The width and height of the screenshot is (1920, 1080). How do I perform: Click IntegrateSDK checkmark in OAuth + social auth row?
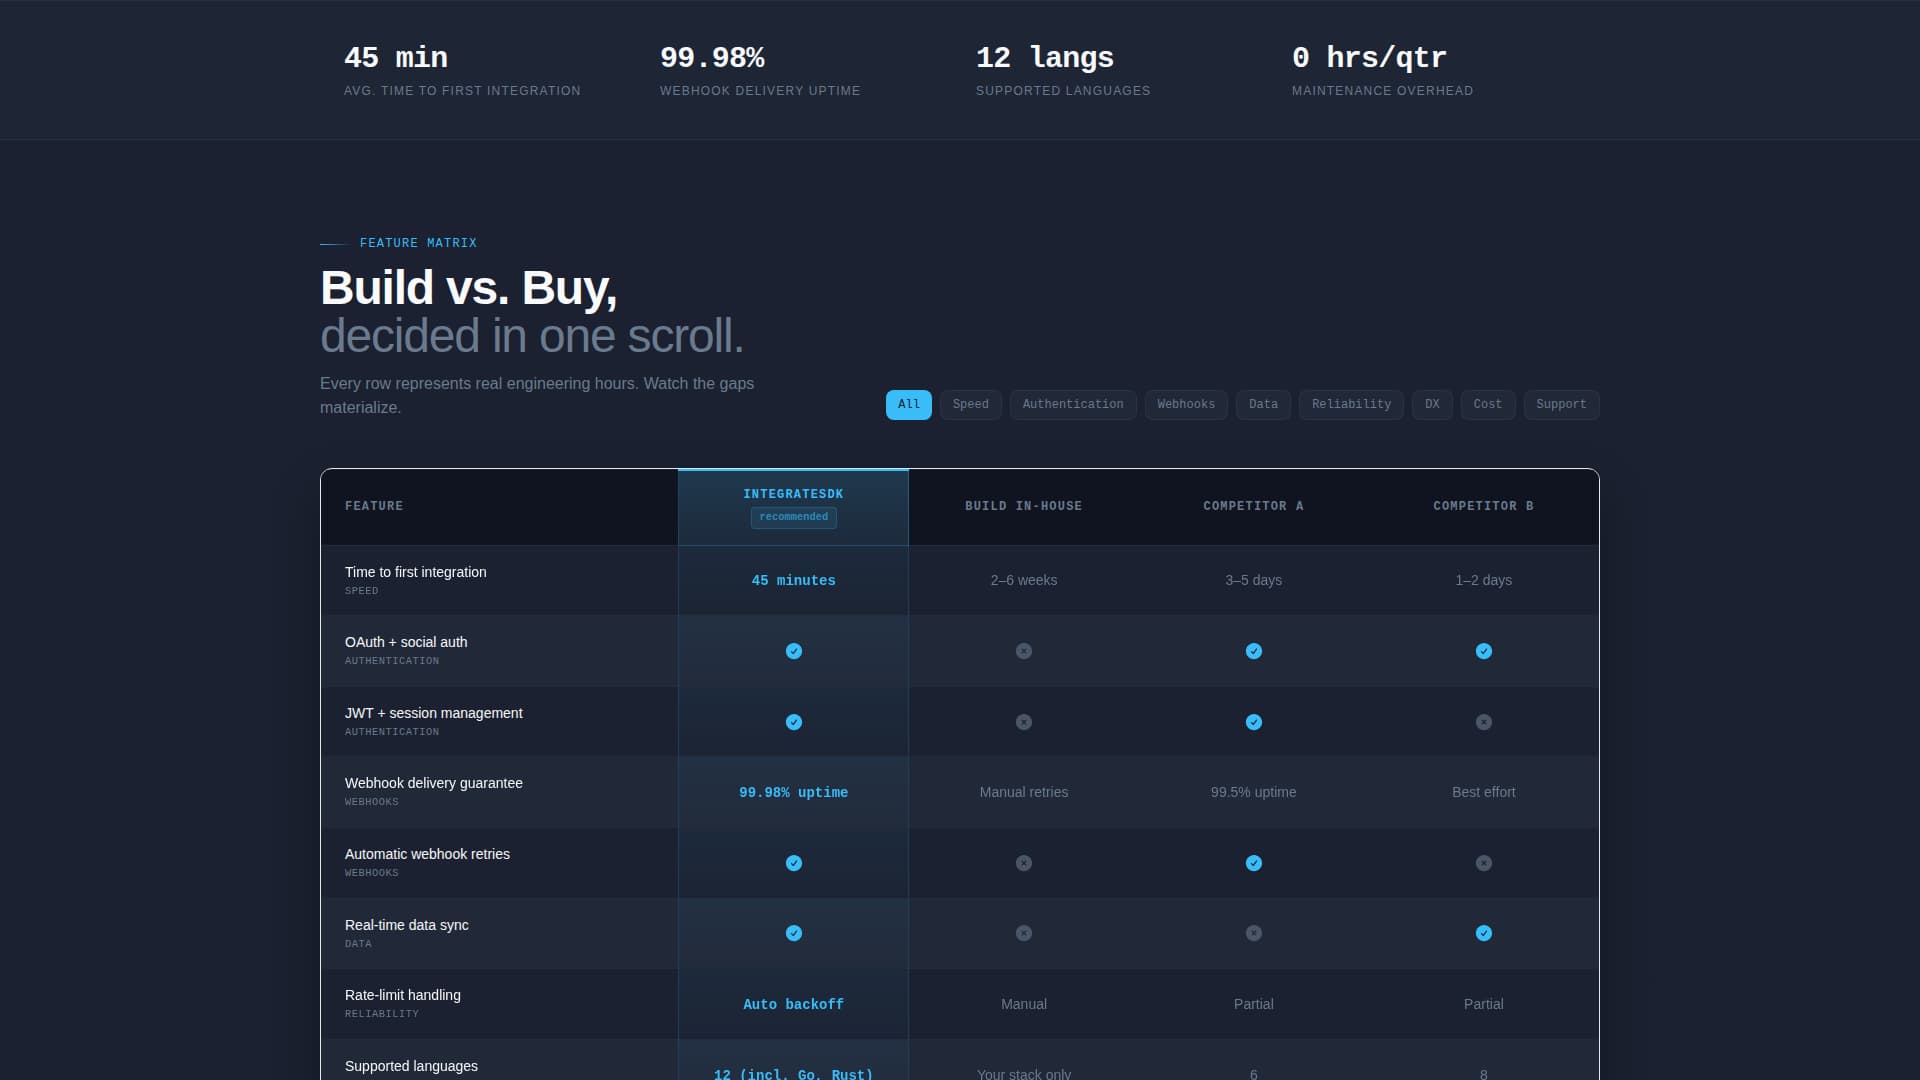(x=793, y=651)
